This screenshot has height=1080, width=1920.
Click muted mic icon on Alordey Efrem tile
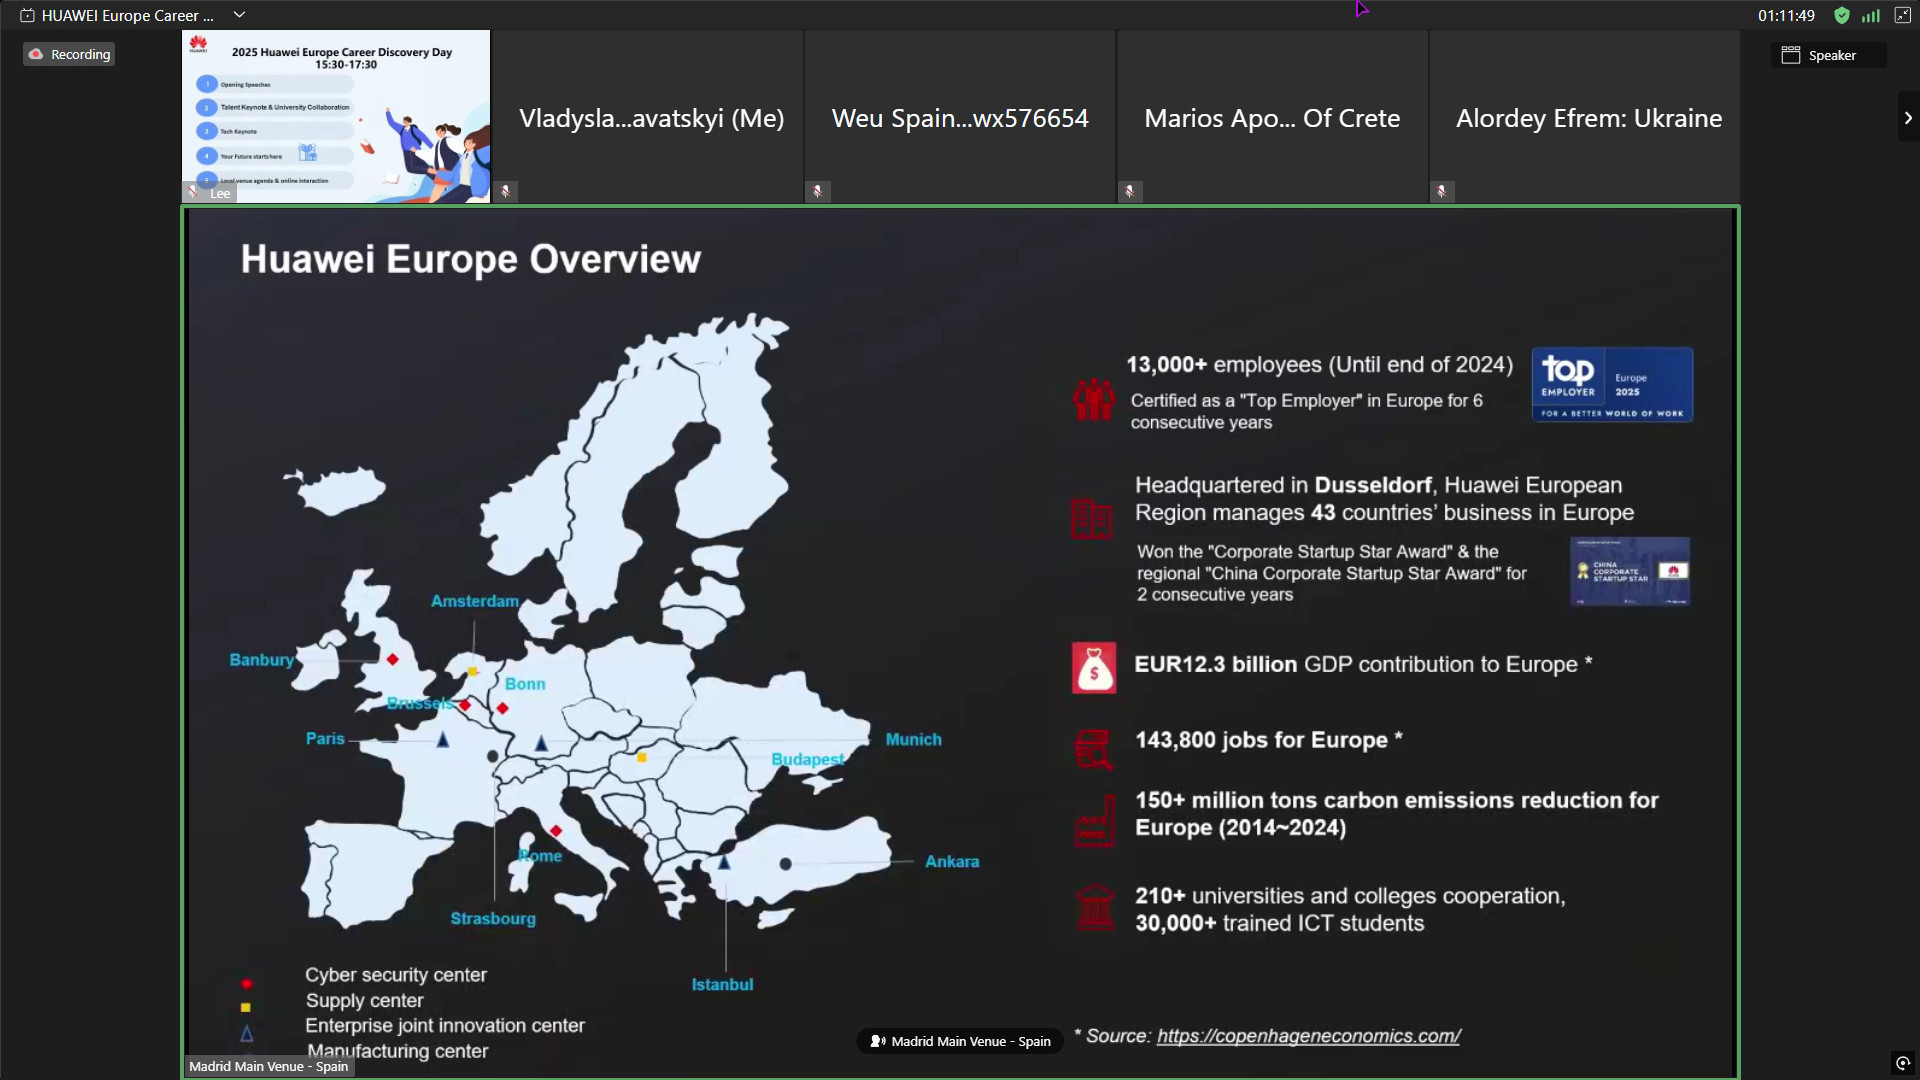pyautogui.click(x=1442, y=191)
